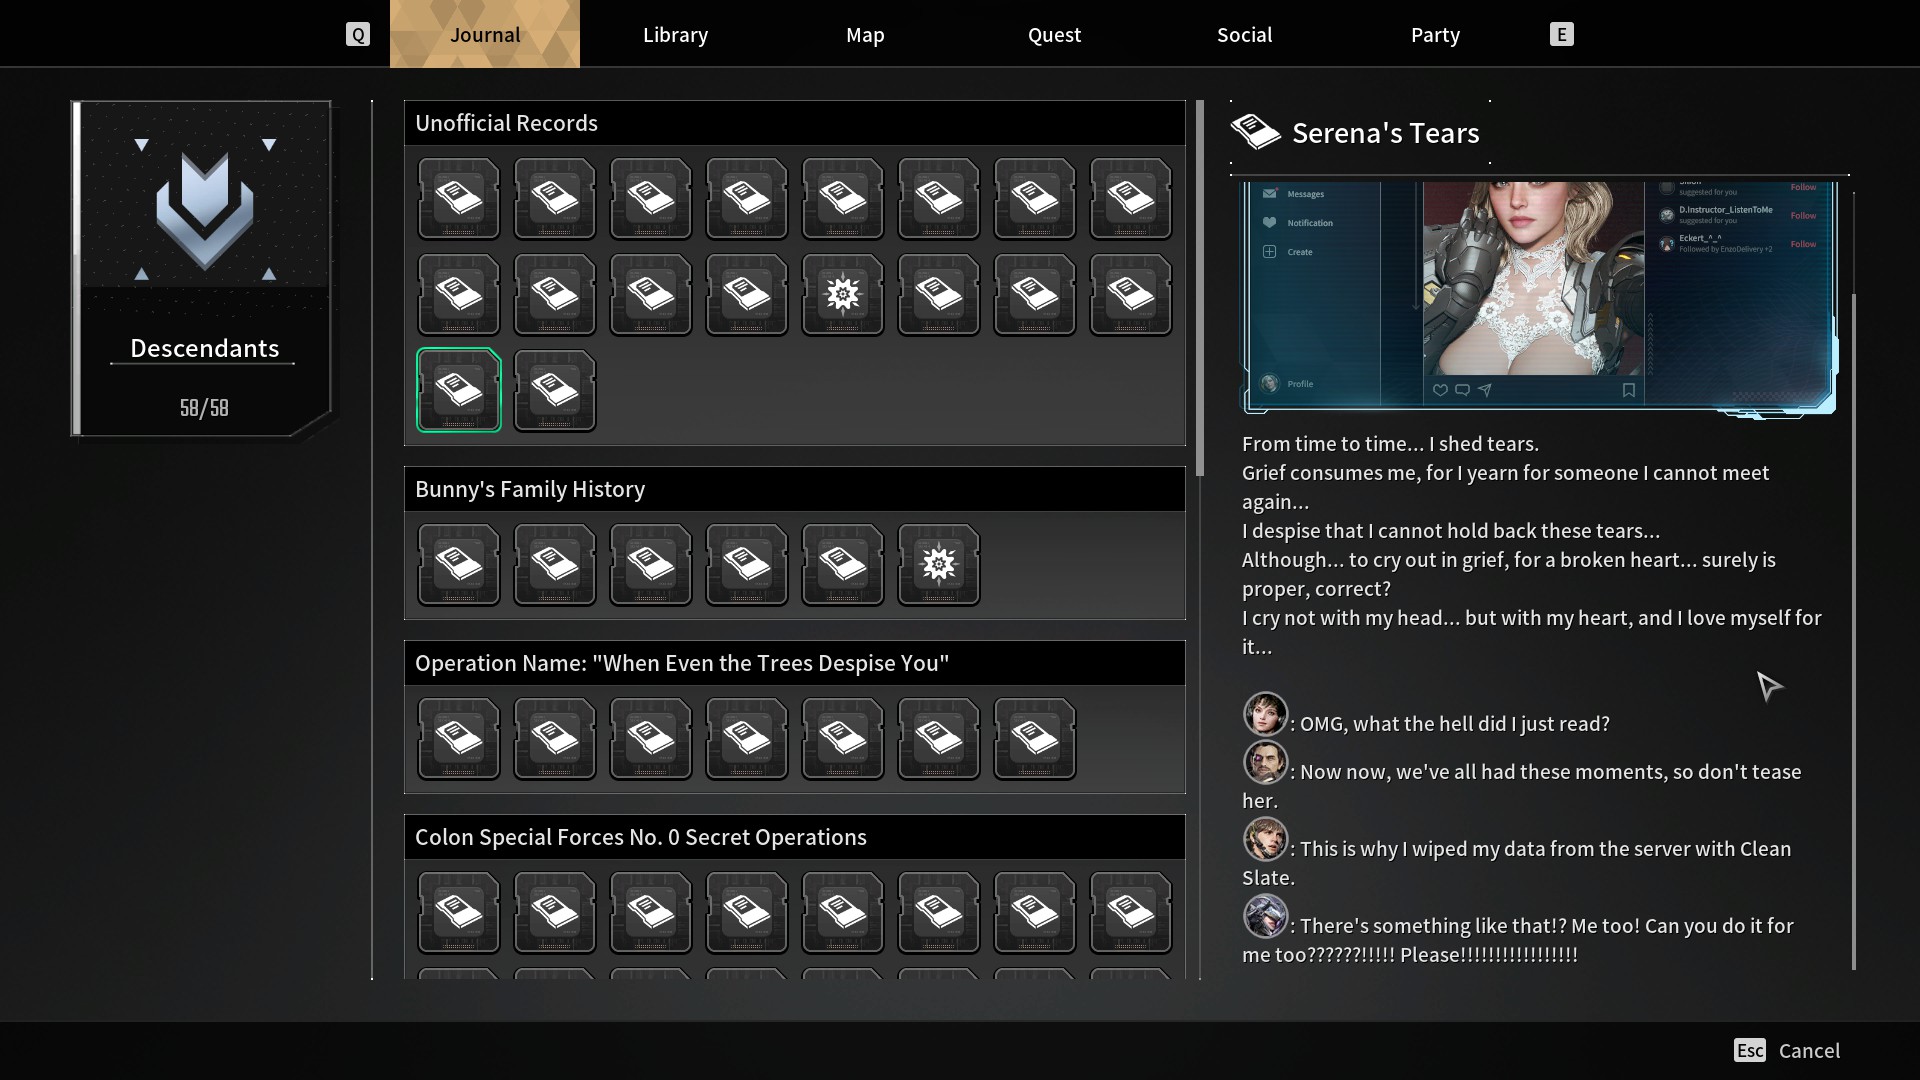Select the seventh record in the Operation Name section
Screen dimensions: 1920x1080
1034,739
